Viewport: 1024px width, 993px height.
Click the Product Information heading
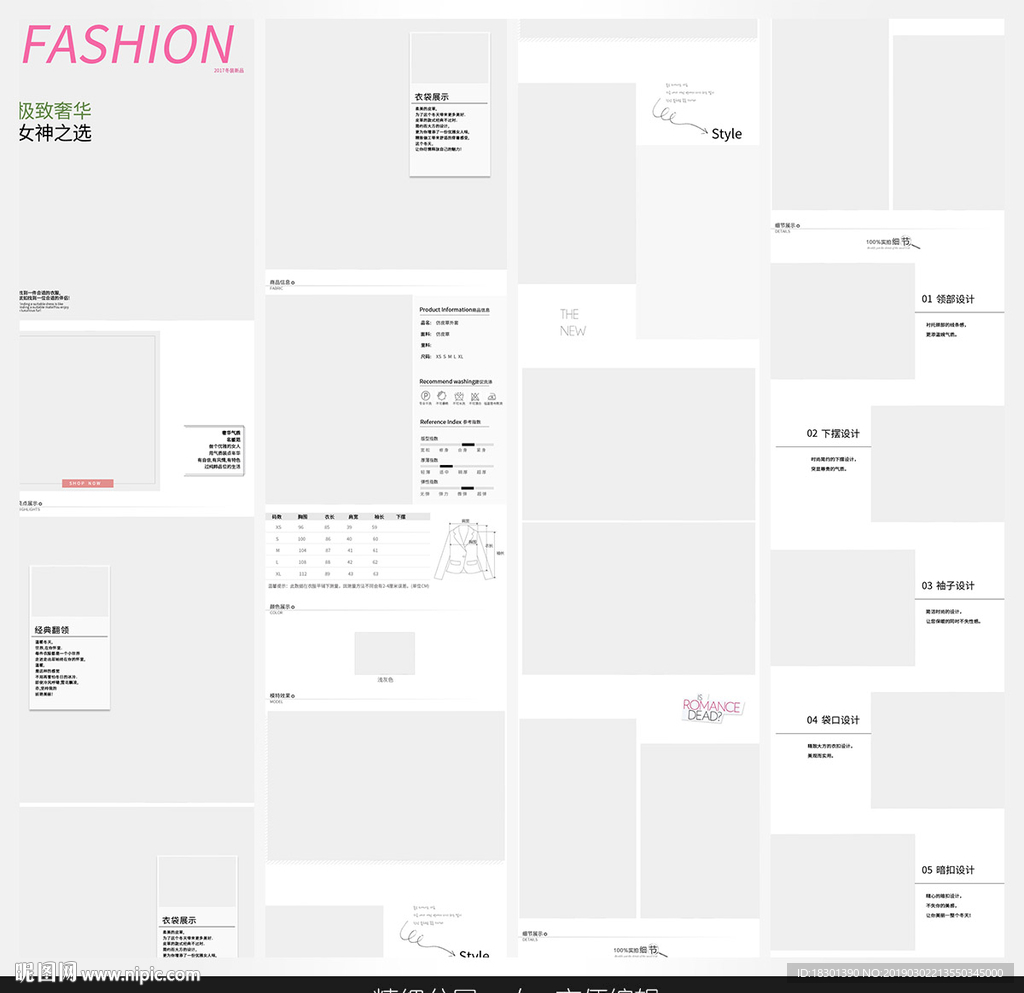pyautogui.click(x=455, y=310)
